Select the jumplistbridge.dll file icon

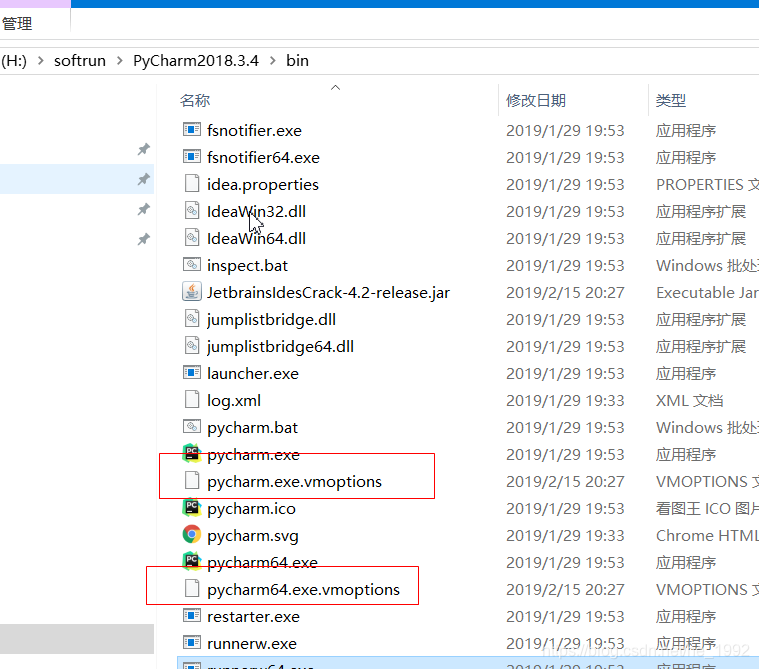tap(192, 319)
